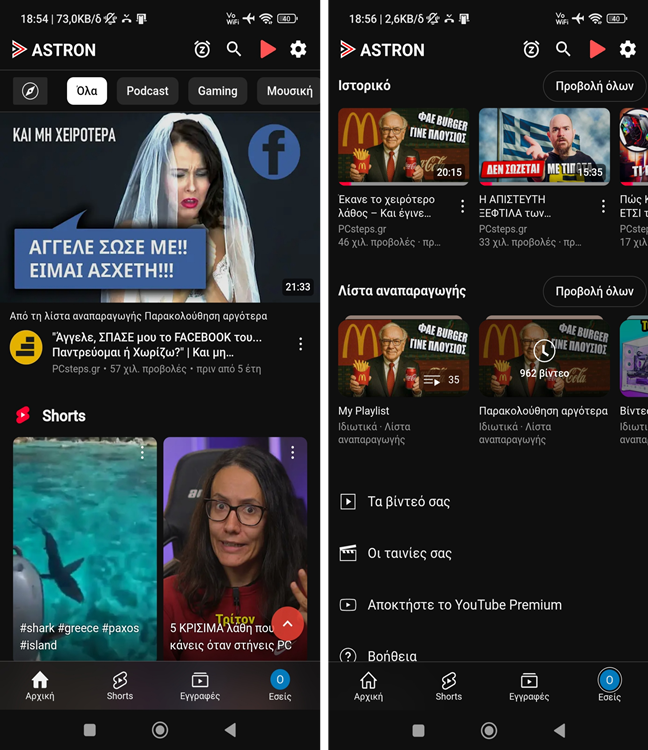Image resolution: width=648 pixels, height=750 pixels.
Task: Open options menu for the Facebook video
Action: click(300, 344)
